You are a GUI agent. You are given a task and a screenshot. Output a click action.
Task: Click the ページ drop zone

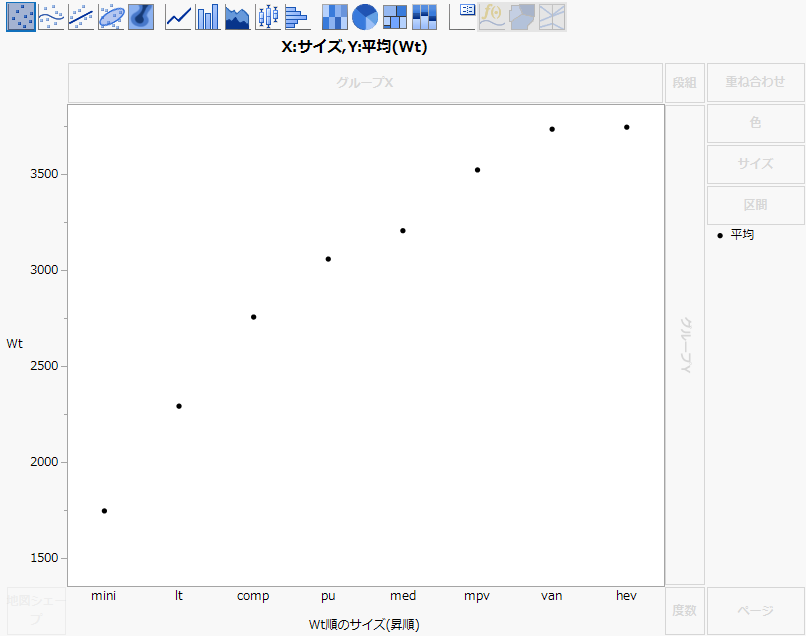tap(755, 611)
